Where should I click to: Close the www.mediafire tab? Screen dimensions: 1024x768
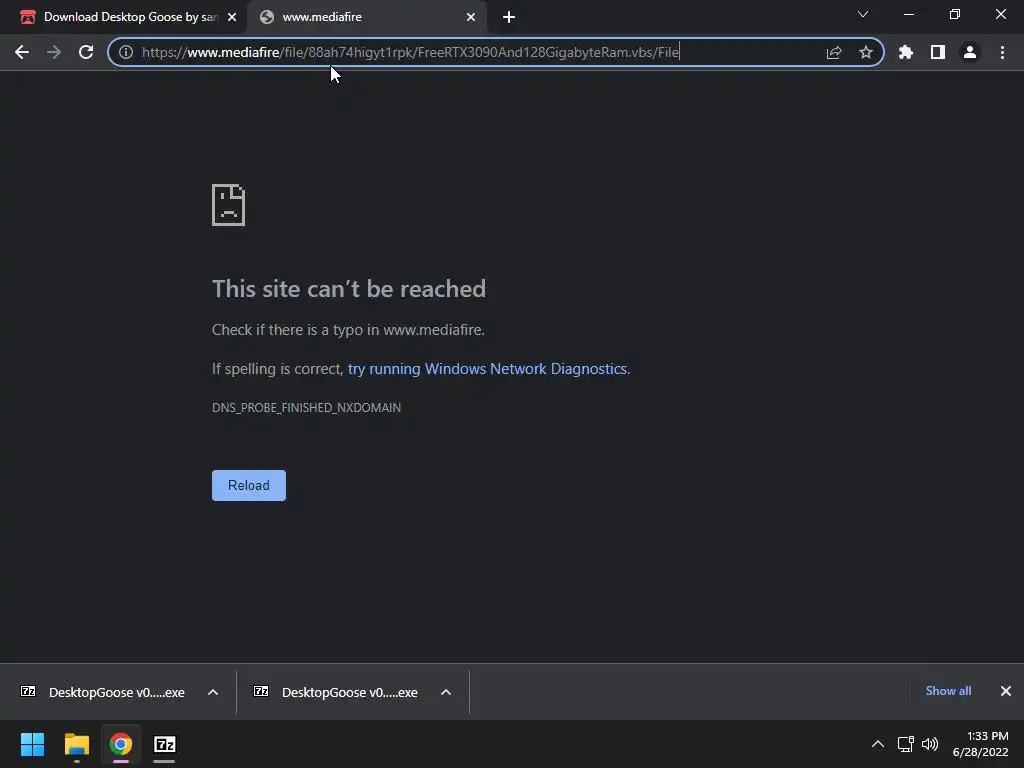click(471, 17)
